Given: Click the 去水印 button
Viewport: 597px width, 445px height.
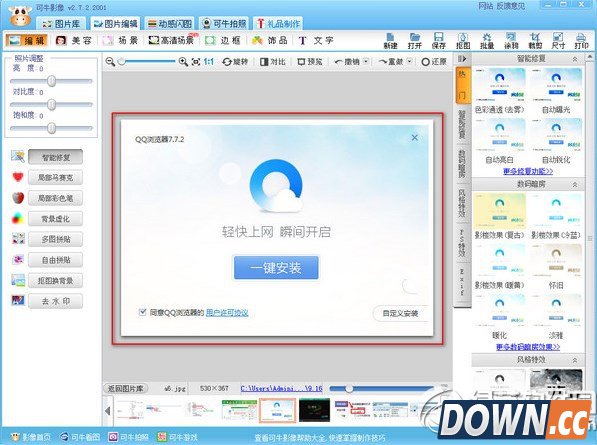Looking at the screenshot, I should coord(56,301).
